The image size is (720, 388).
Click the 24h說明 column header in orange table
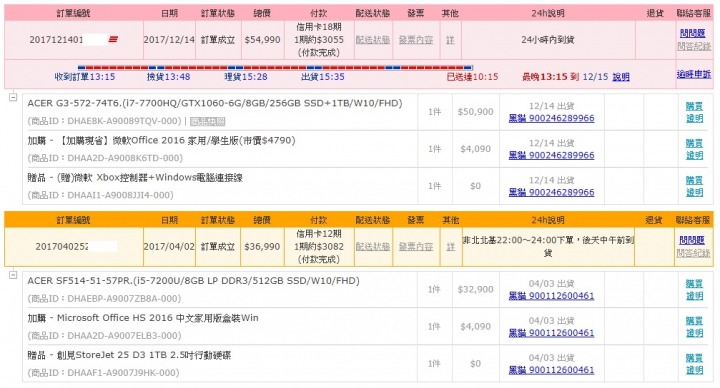click(x=548, y=220)
